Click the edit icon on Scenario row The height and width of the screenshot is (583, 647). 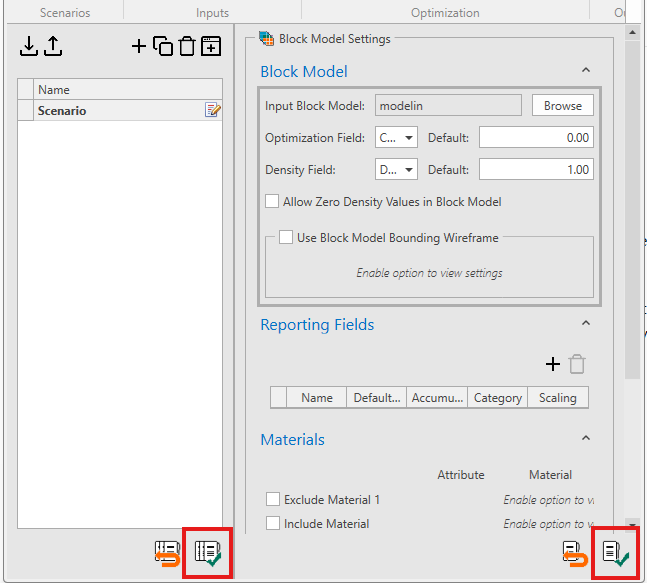click(212, 111)
